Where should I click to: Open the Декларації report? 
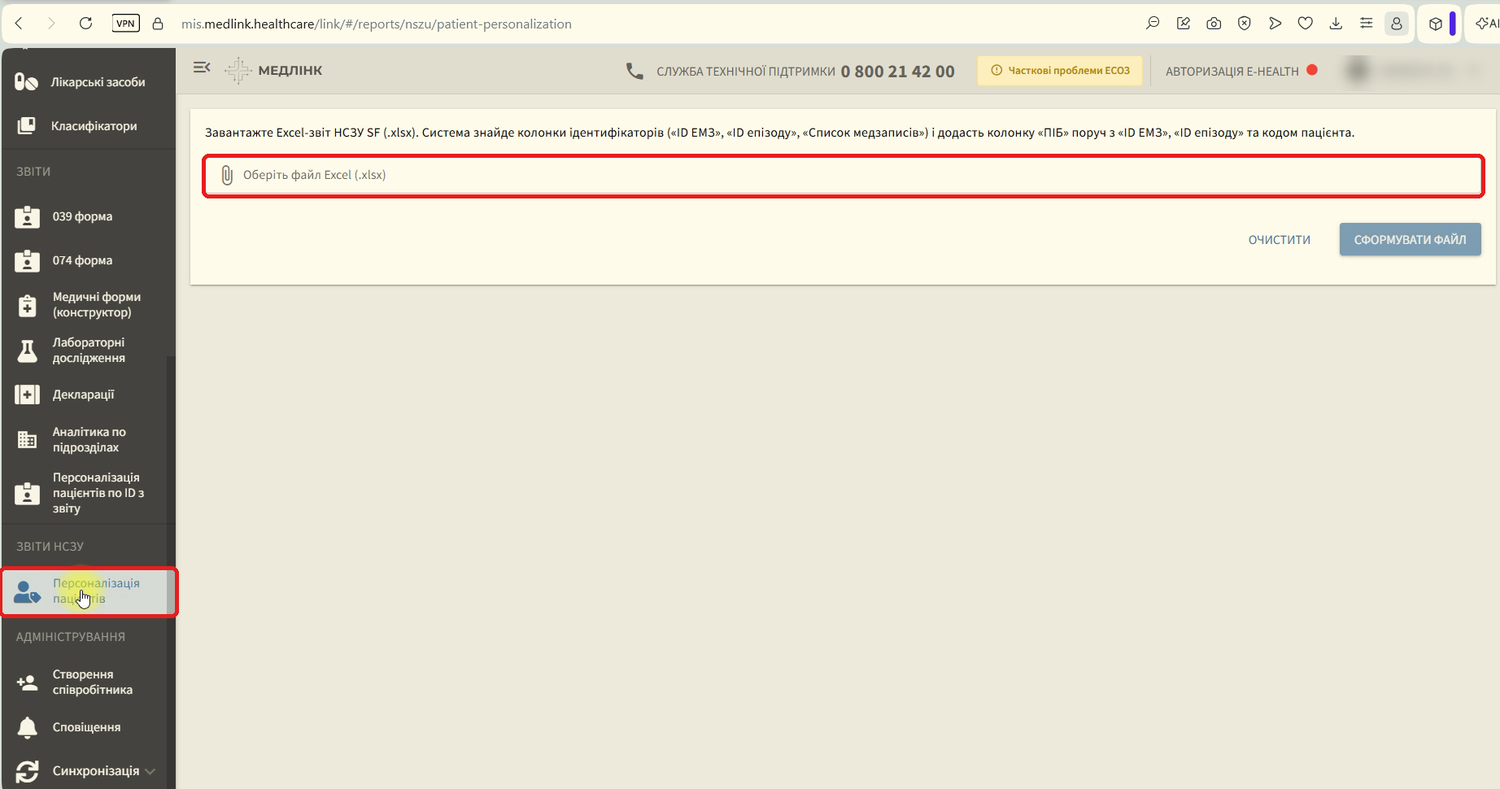click(88, 394)
